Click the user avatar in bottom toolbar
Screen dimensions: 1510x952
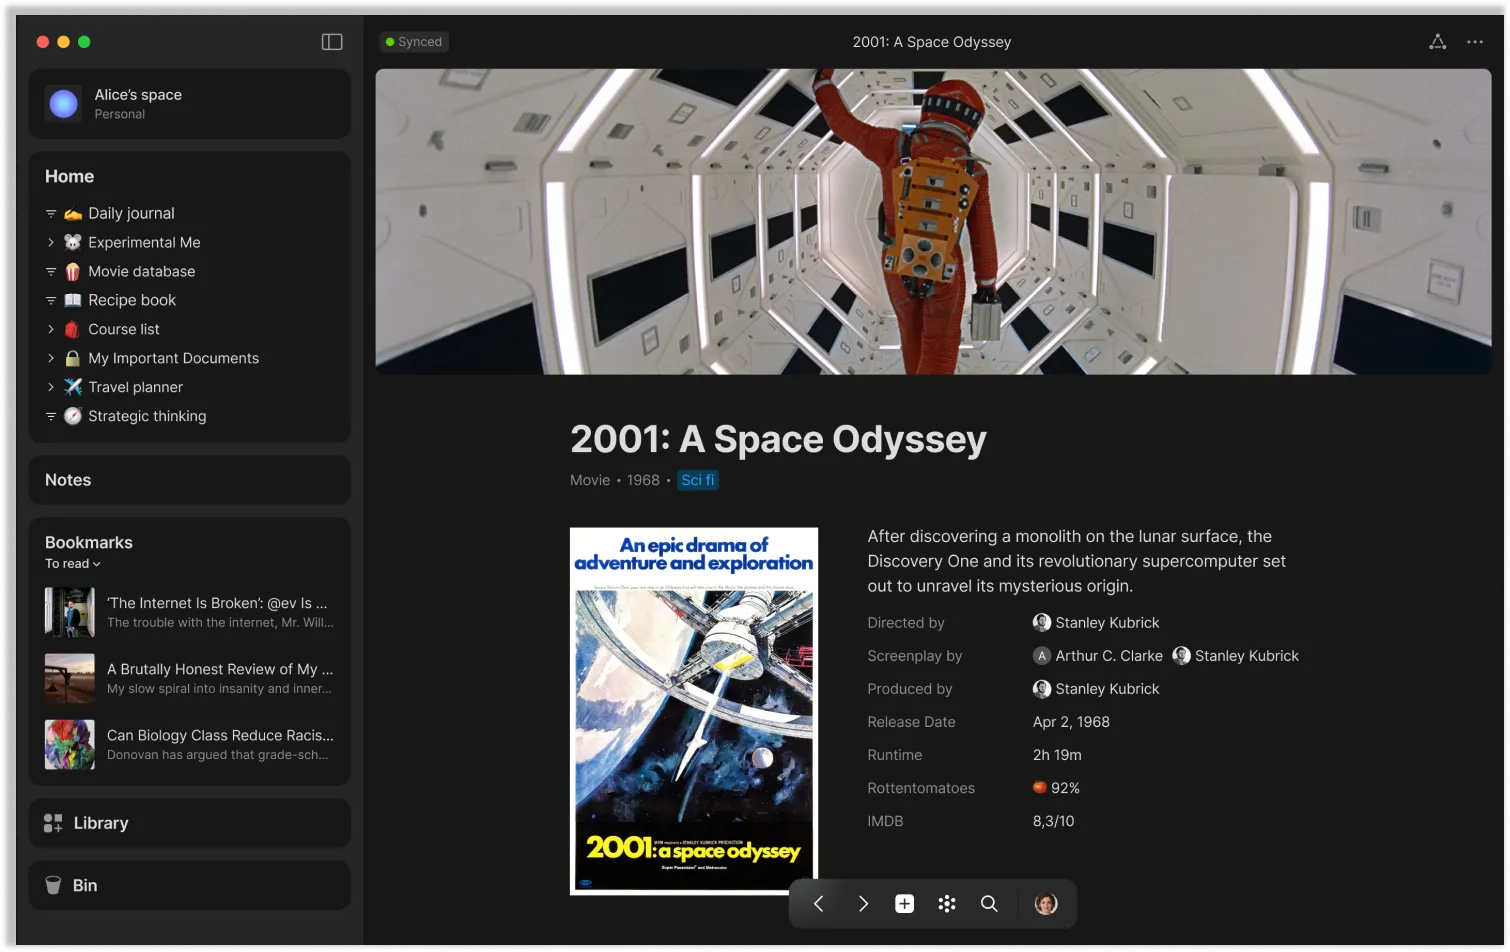(x=1045, y=904)
